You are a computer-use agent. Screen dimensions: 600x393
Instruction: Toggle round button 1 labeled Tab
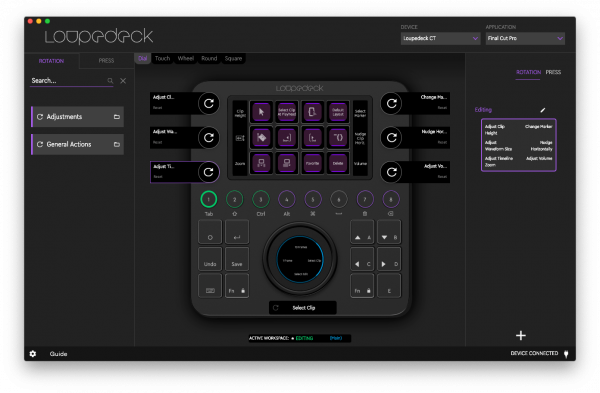tap(209, 199)
